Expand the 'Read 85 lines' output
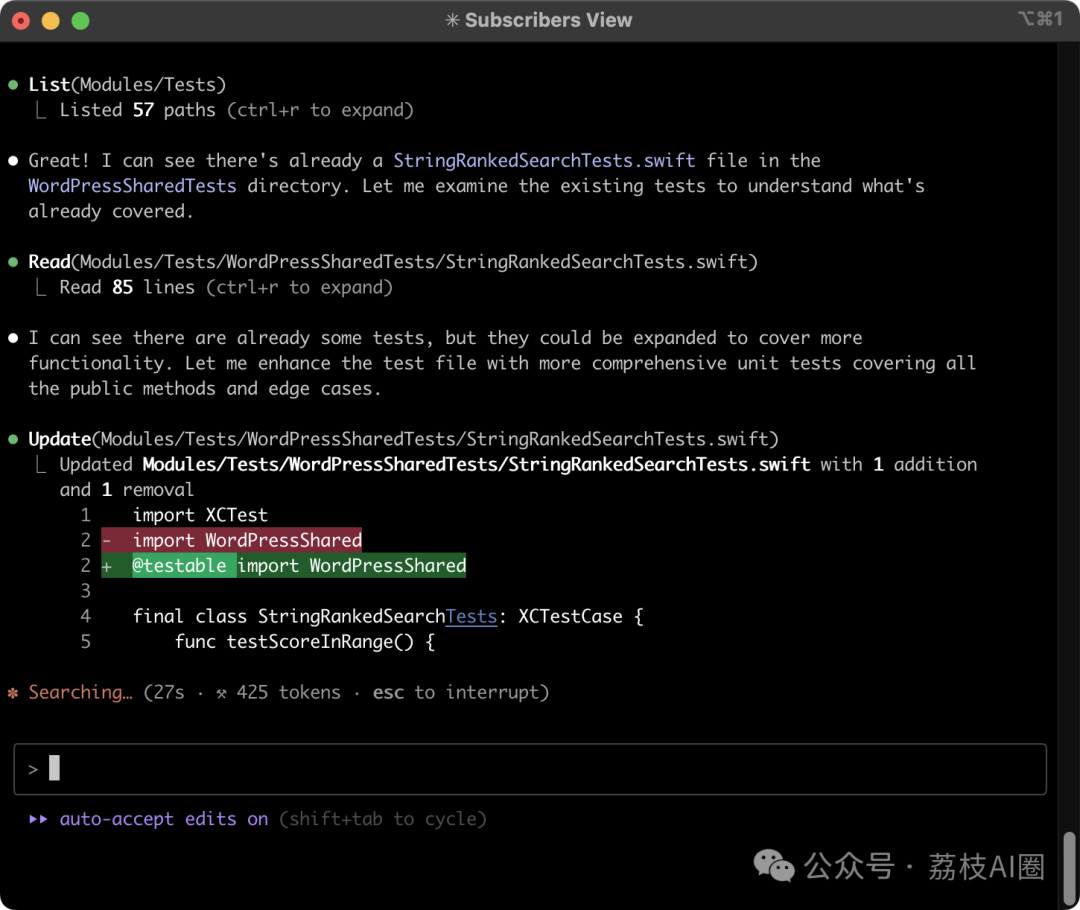 pyautogui.click(x=226, y=287)
